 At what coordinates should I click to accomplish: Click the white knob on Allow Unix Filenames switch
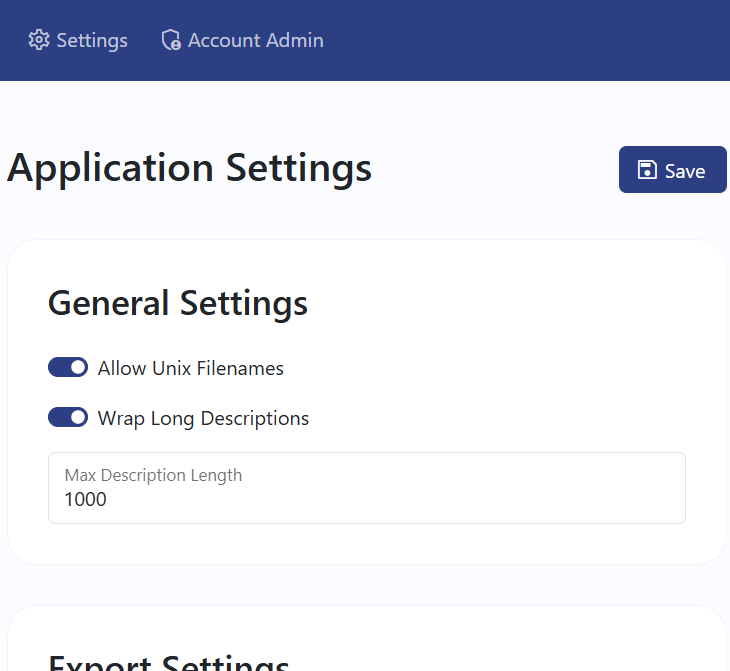coord(78,368)
